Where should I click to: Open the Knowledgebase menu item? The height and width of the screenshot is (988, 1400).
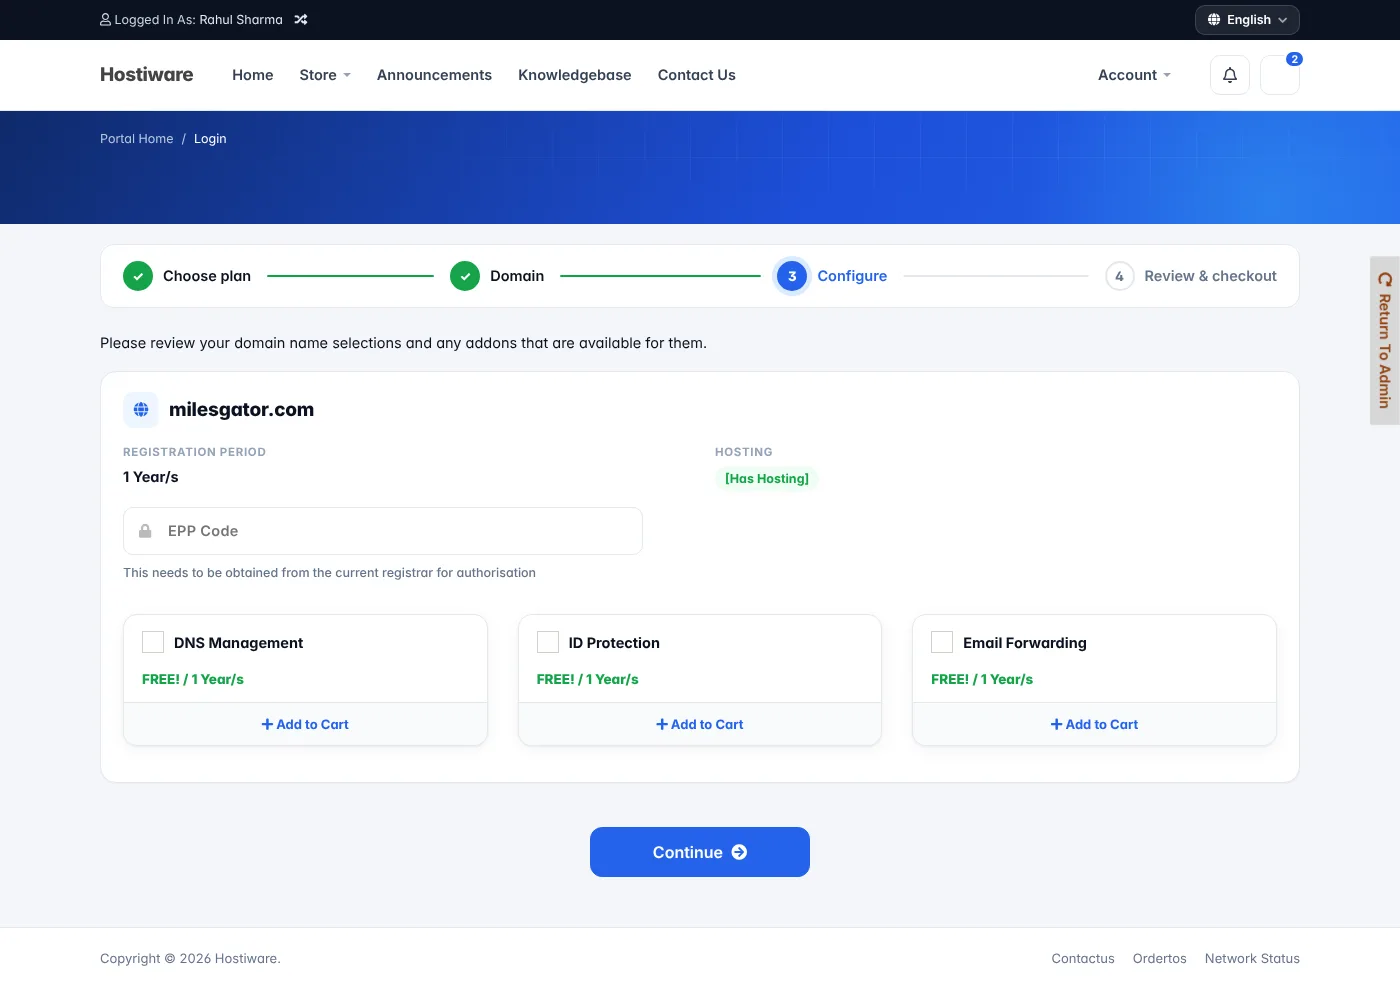574,75
